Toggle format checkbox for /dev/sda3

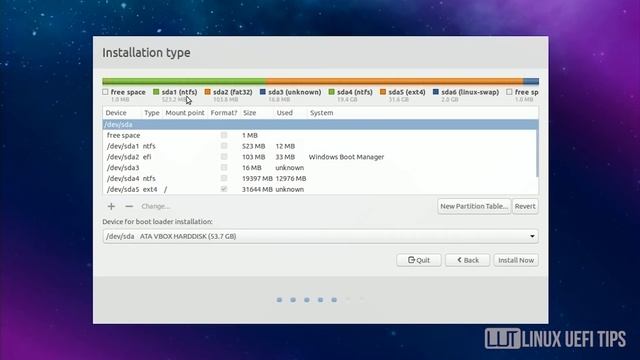point(224,167)
